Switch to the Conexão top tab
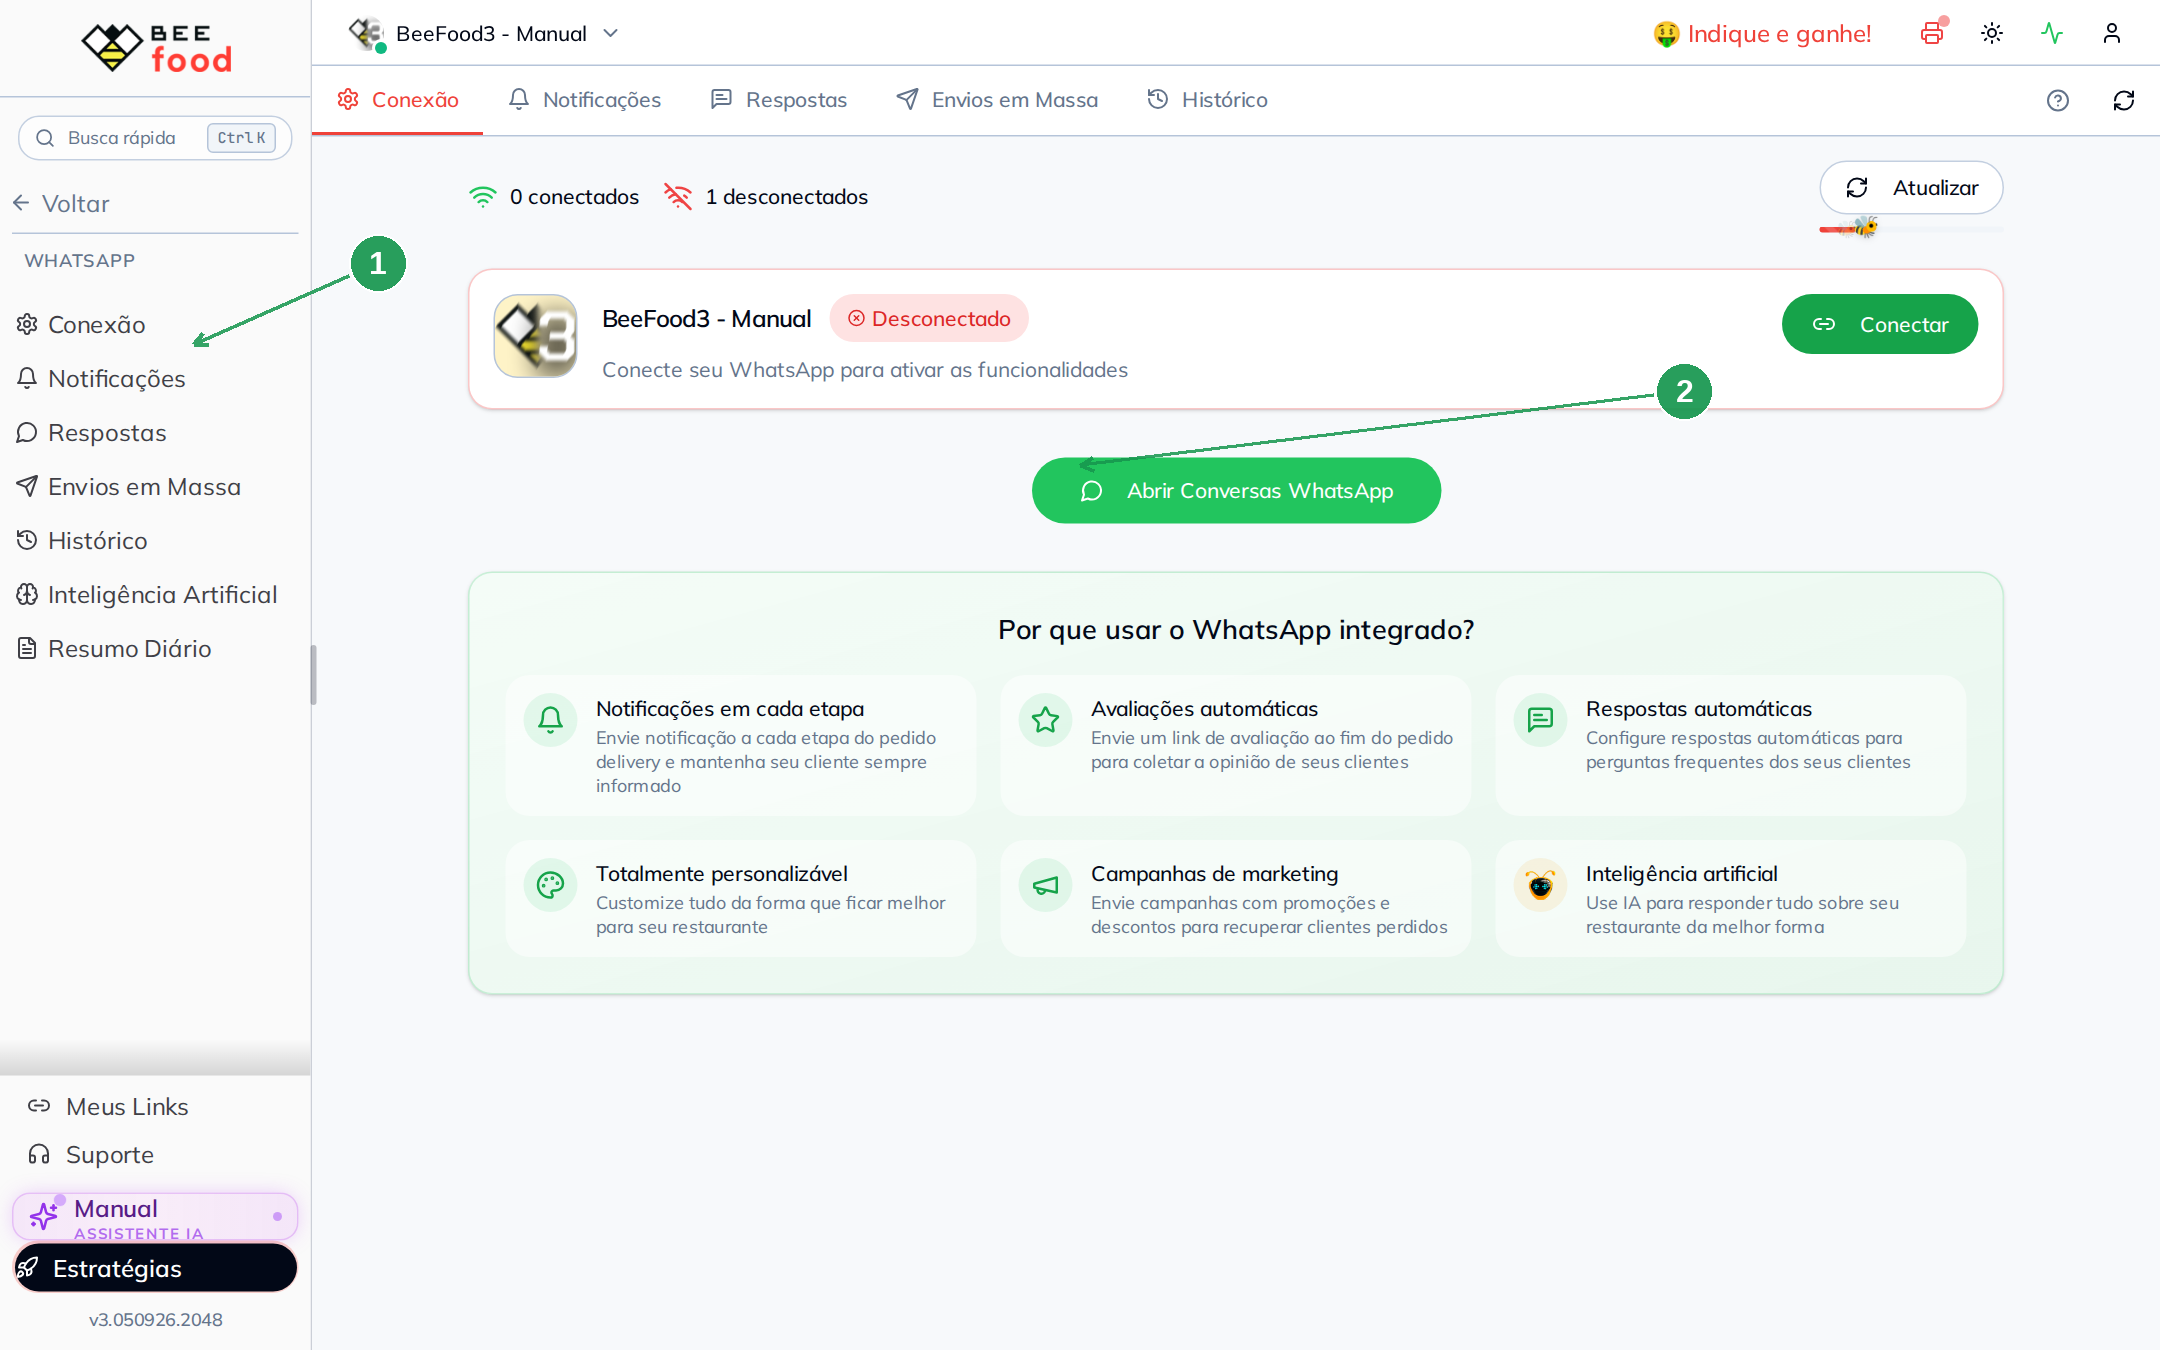 [x=398, y=100]
